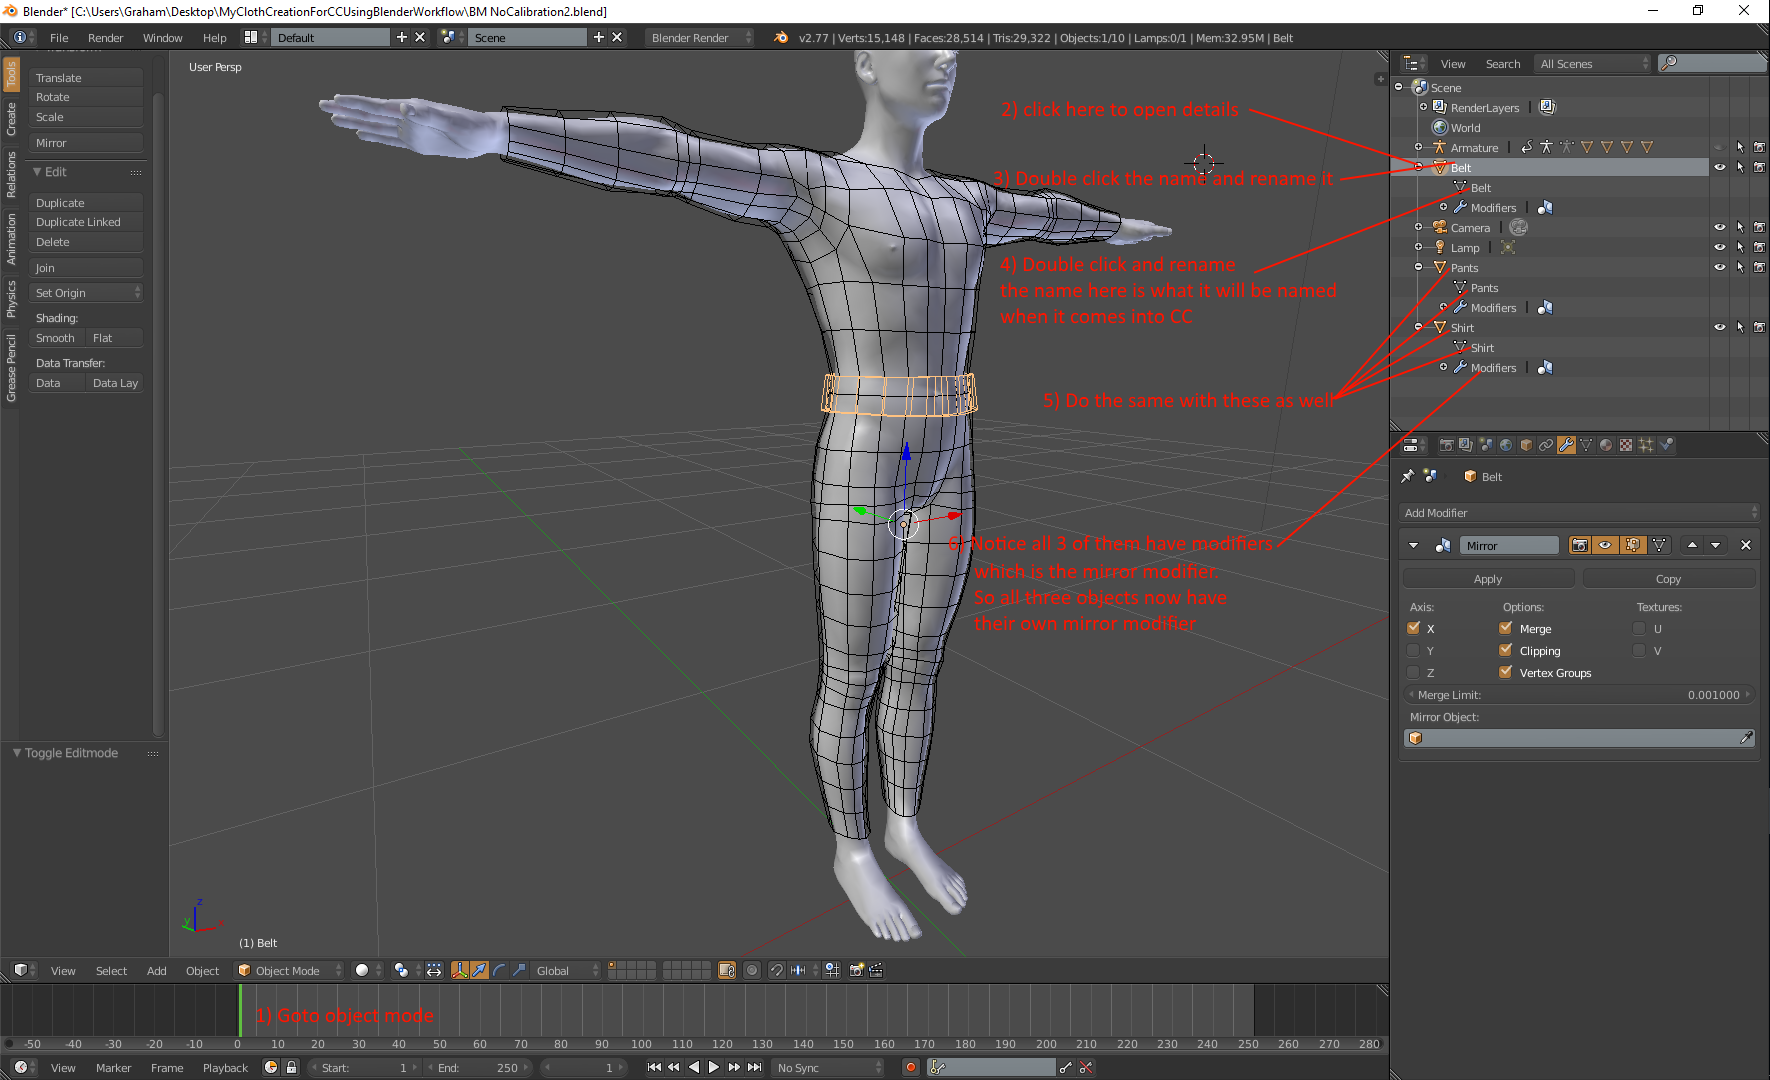Click the snap magnet icon in header

click(x=776, y=970)
